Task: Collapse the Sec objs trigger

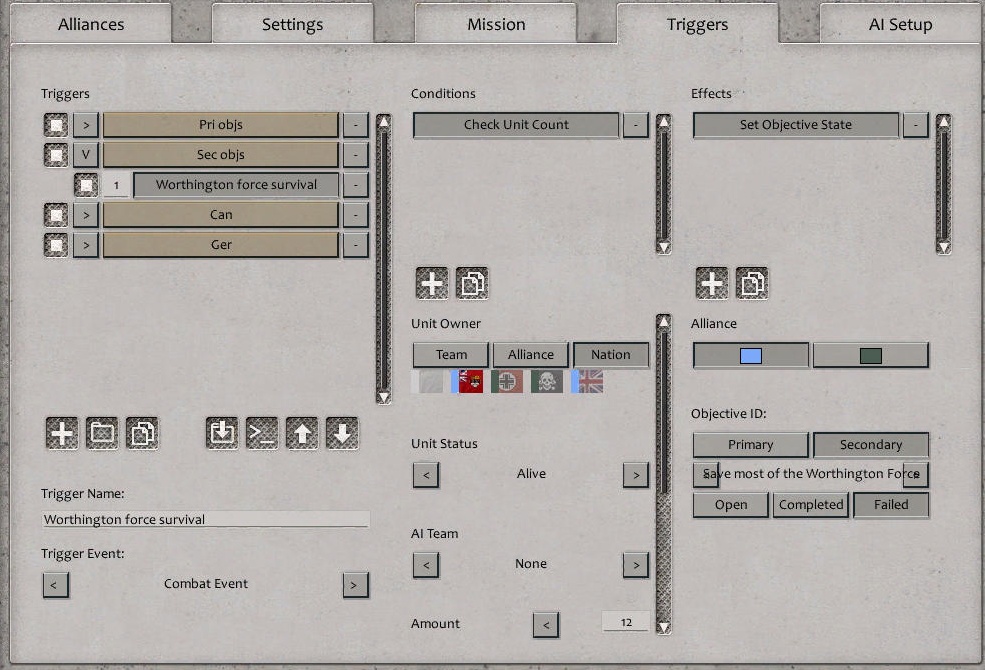Action: click(x=85, y=154)
